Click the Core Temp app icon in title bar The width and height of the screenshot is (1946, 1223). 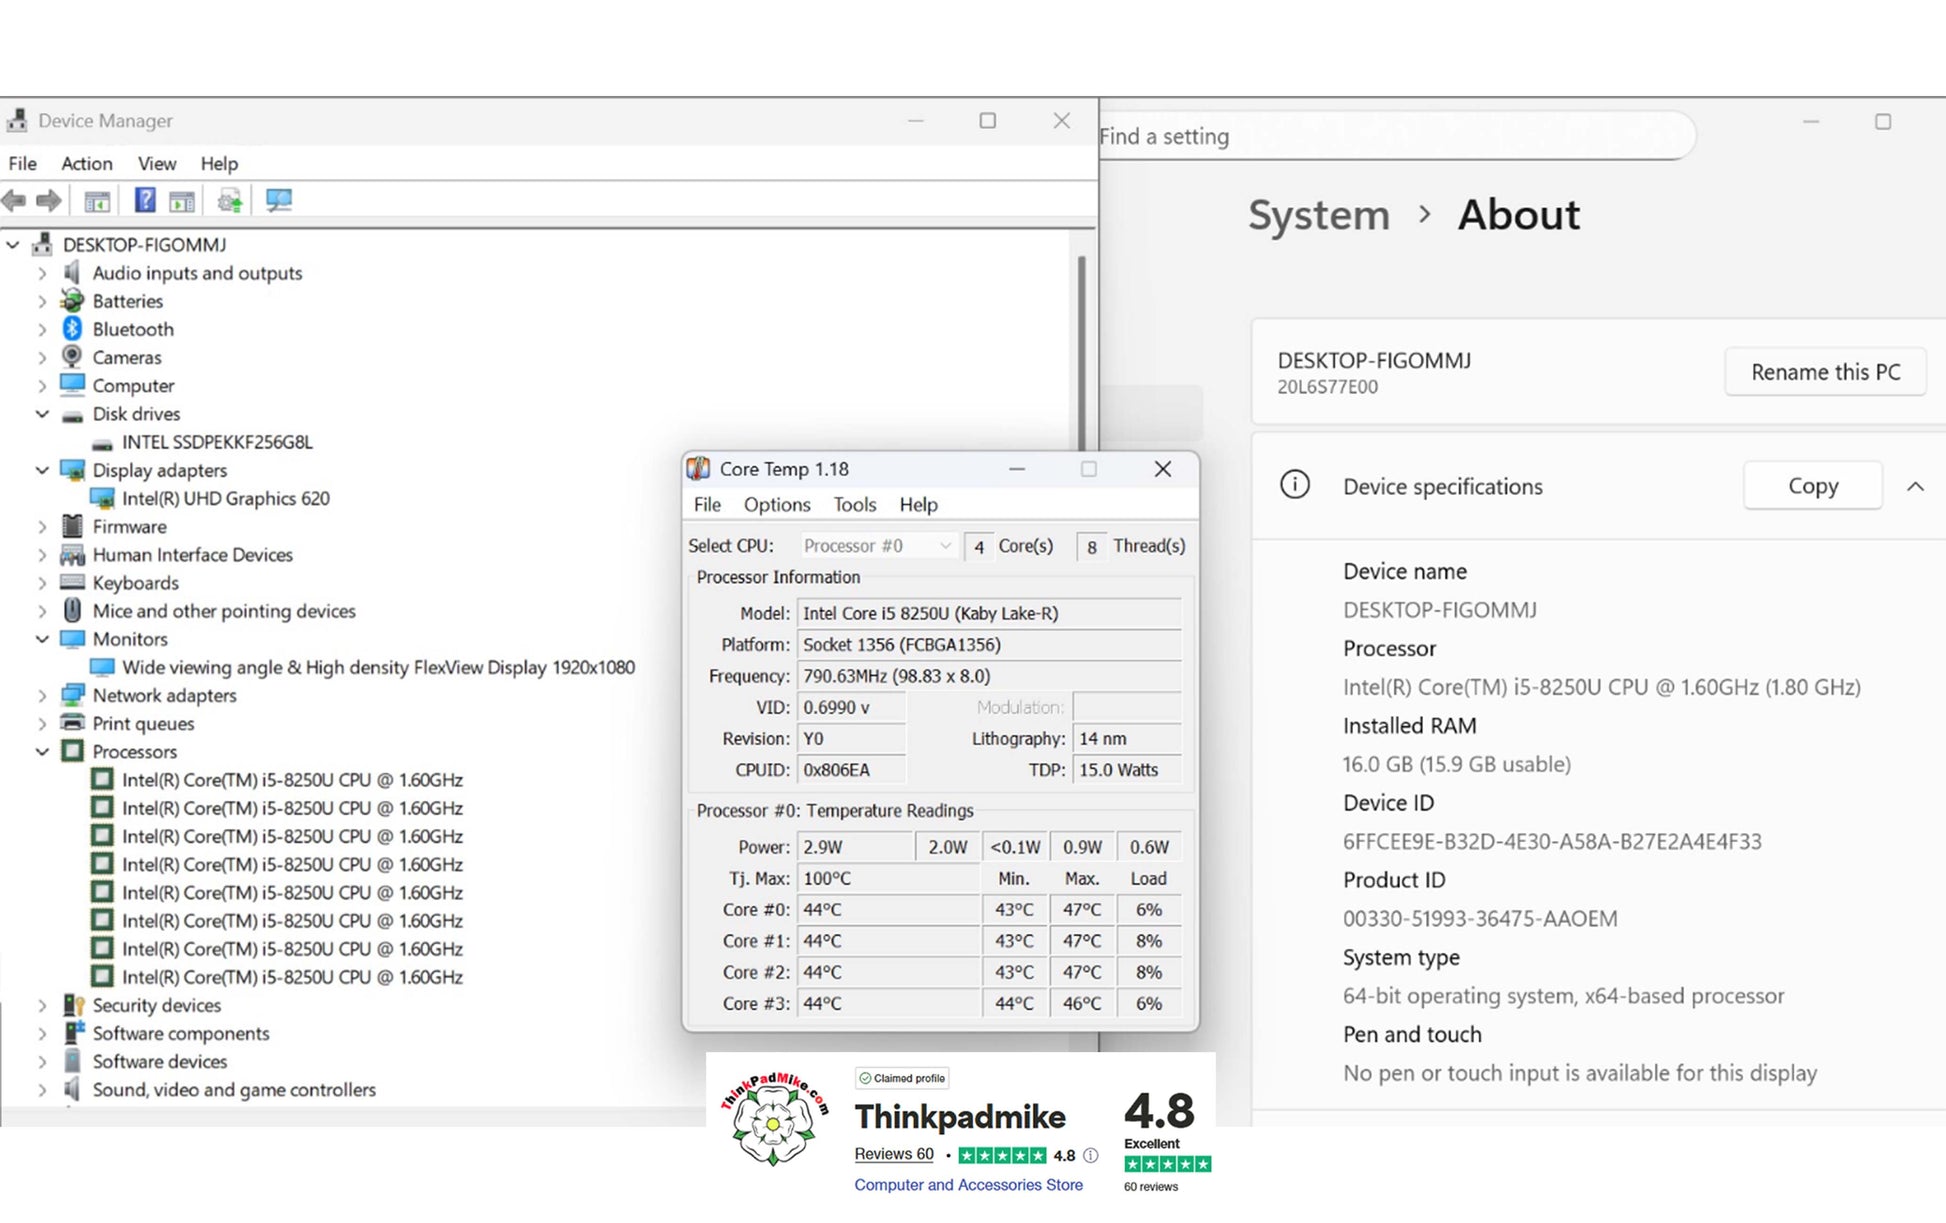(x=699, y=469)
